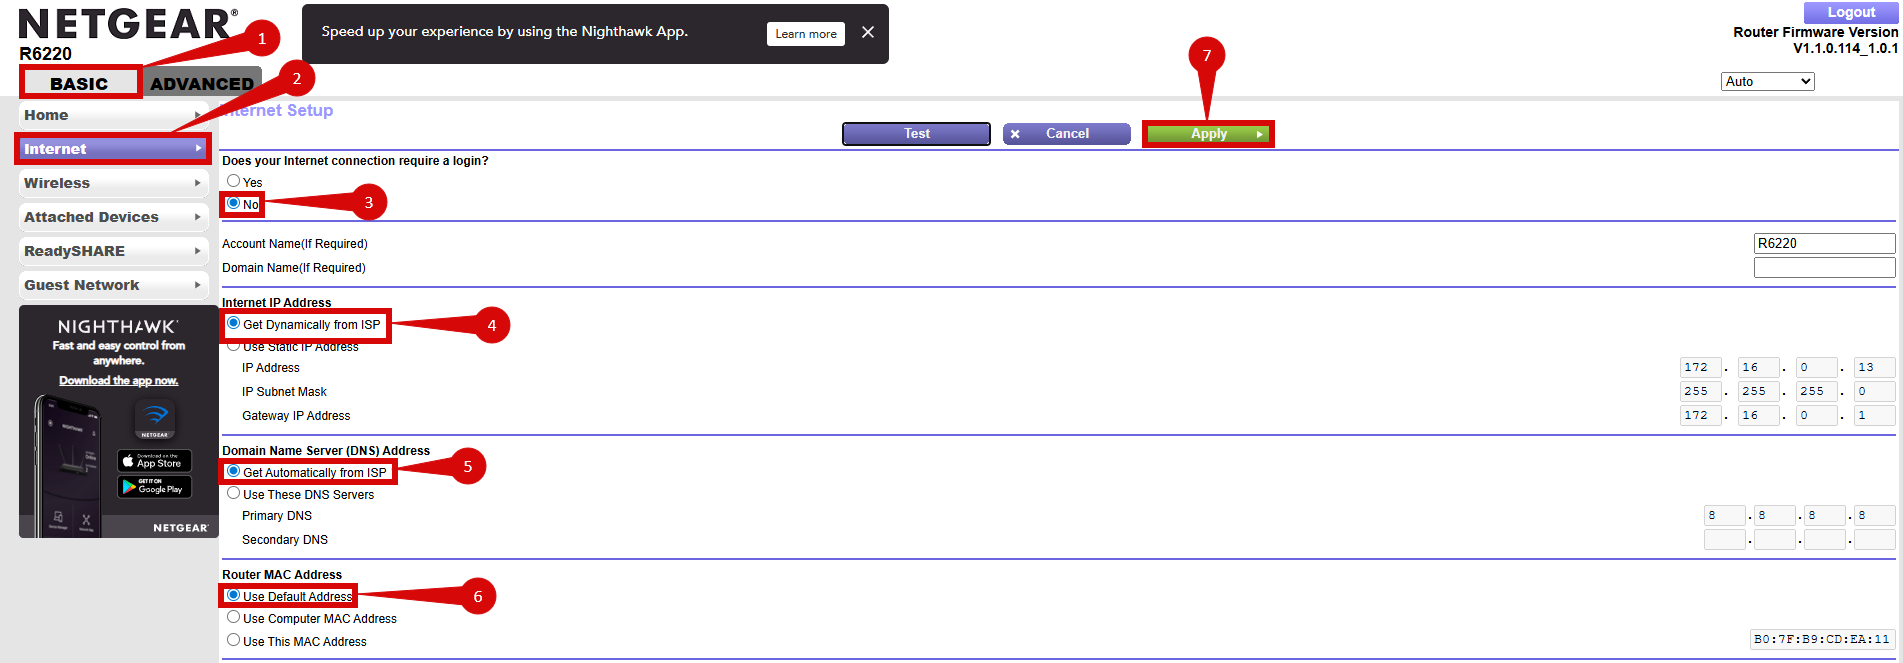Switch to the BASIC tab
This screenshot has width=1903, height=663.
click(x=80, y=83)
